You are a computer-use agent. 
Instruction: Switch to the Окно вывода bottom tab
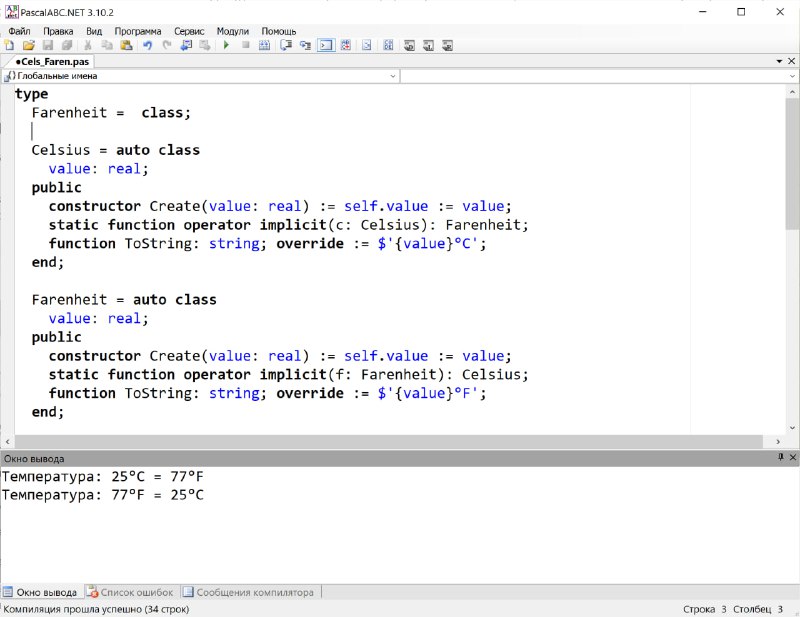pyautogui.click(x=41, y=592)
